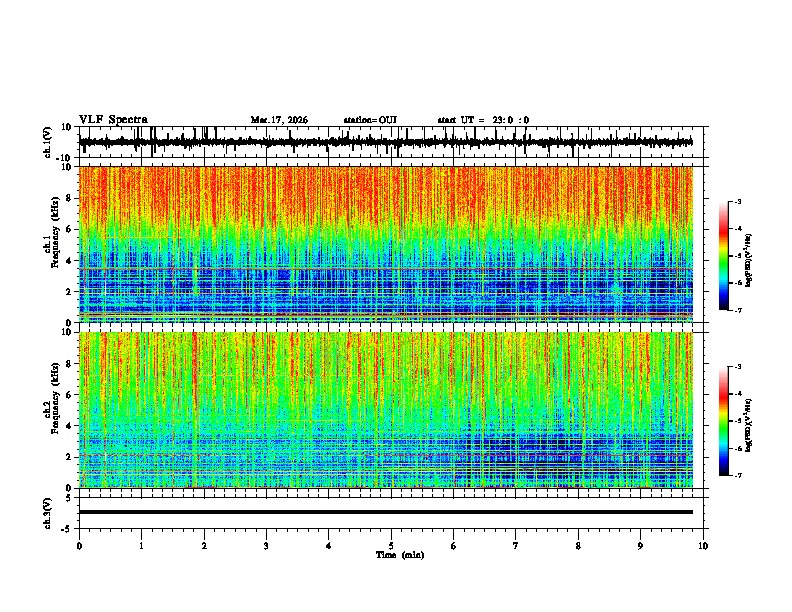Click the ch.2 color bar log(PSD) unit label

pos(749,425)
